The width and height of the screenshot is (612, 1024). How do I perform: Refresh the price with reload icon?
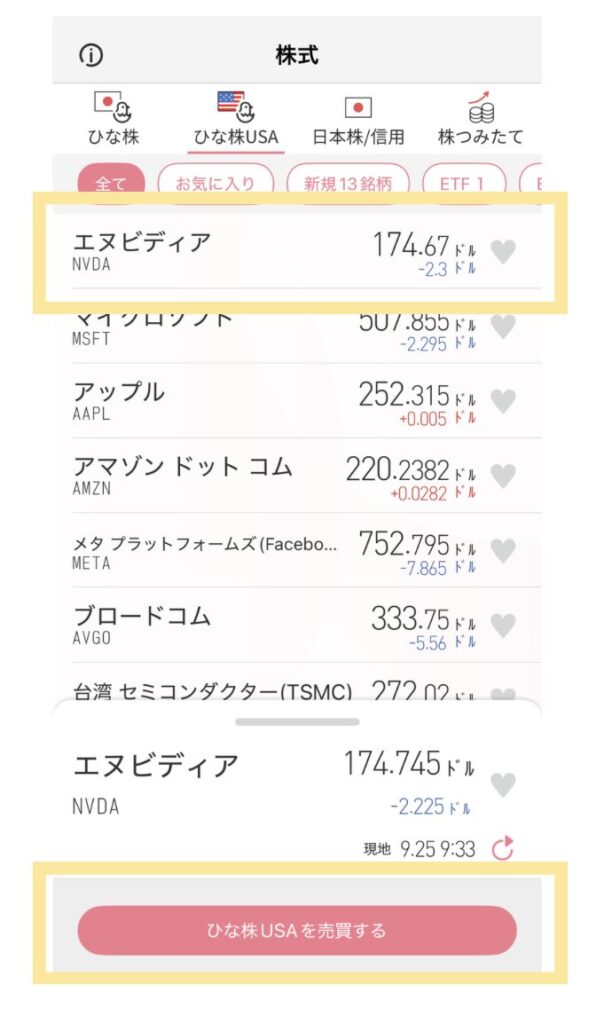[x=503, y=850]
